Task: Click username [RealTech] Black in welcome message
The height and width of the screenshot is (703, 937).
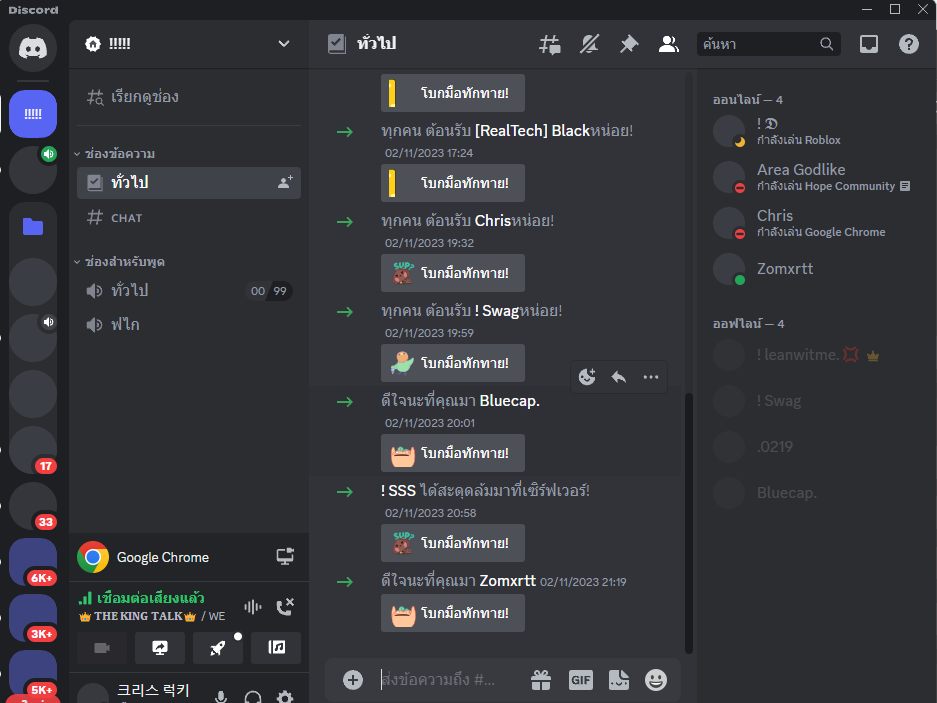Action: pos(532,130)
